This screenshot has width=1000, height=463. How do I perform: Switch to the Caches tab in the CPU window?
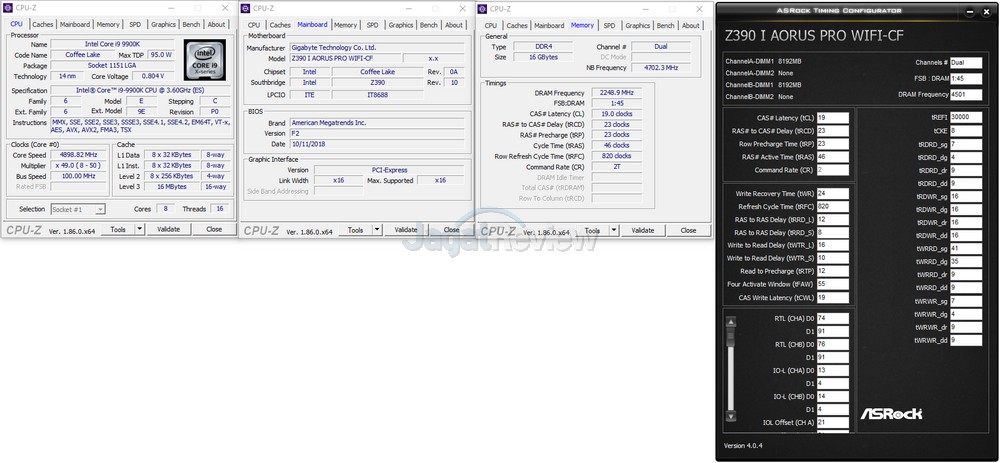click(x=42, y=24)
